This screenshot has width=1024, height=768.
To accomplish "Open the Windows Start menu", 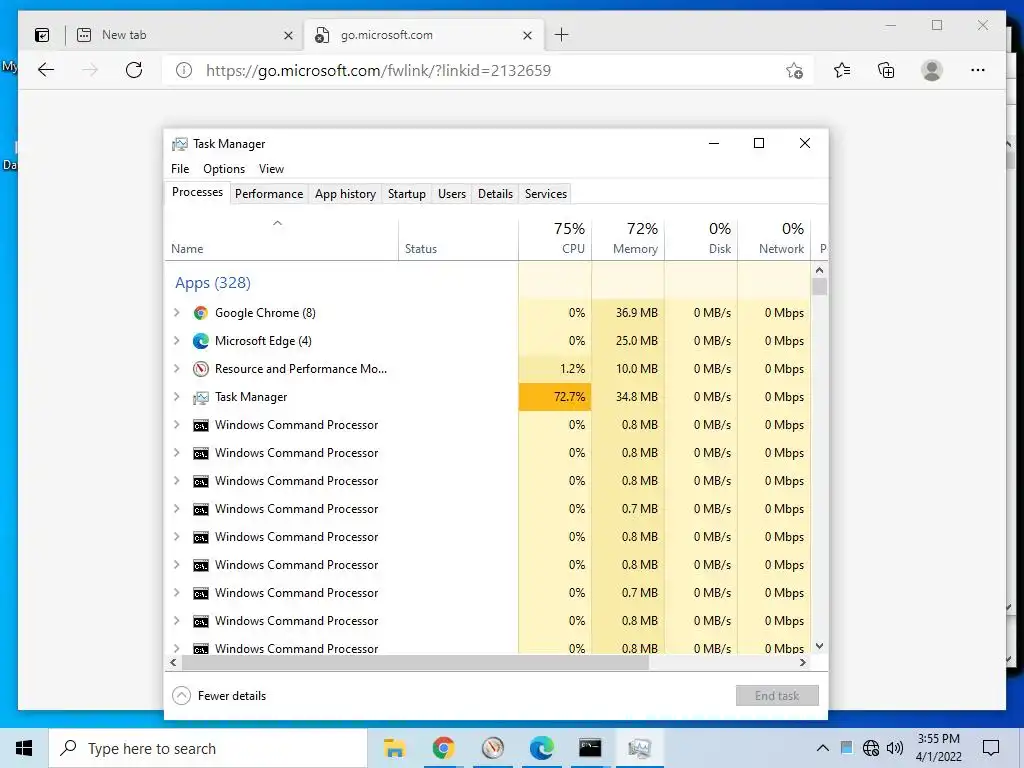I will coord(24,748).
